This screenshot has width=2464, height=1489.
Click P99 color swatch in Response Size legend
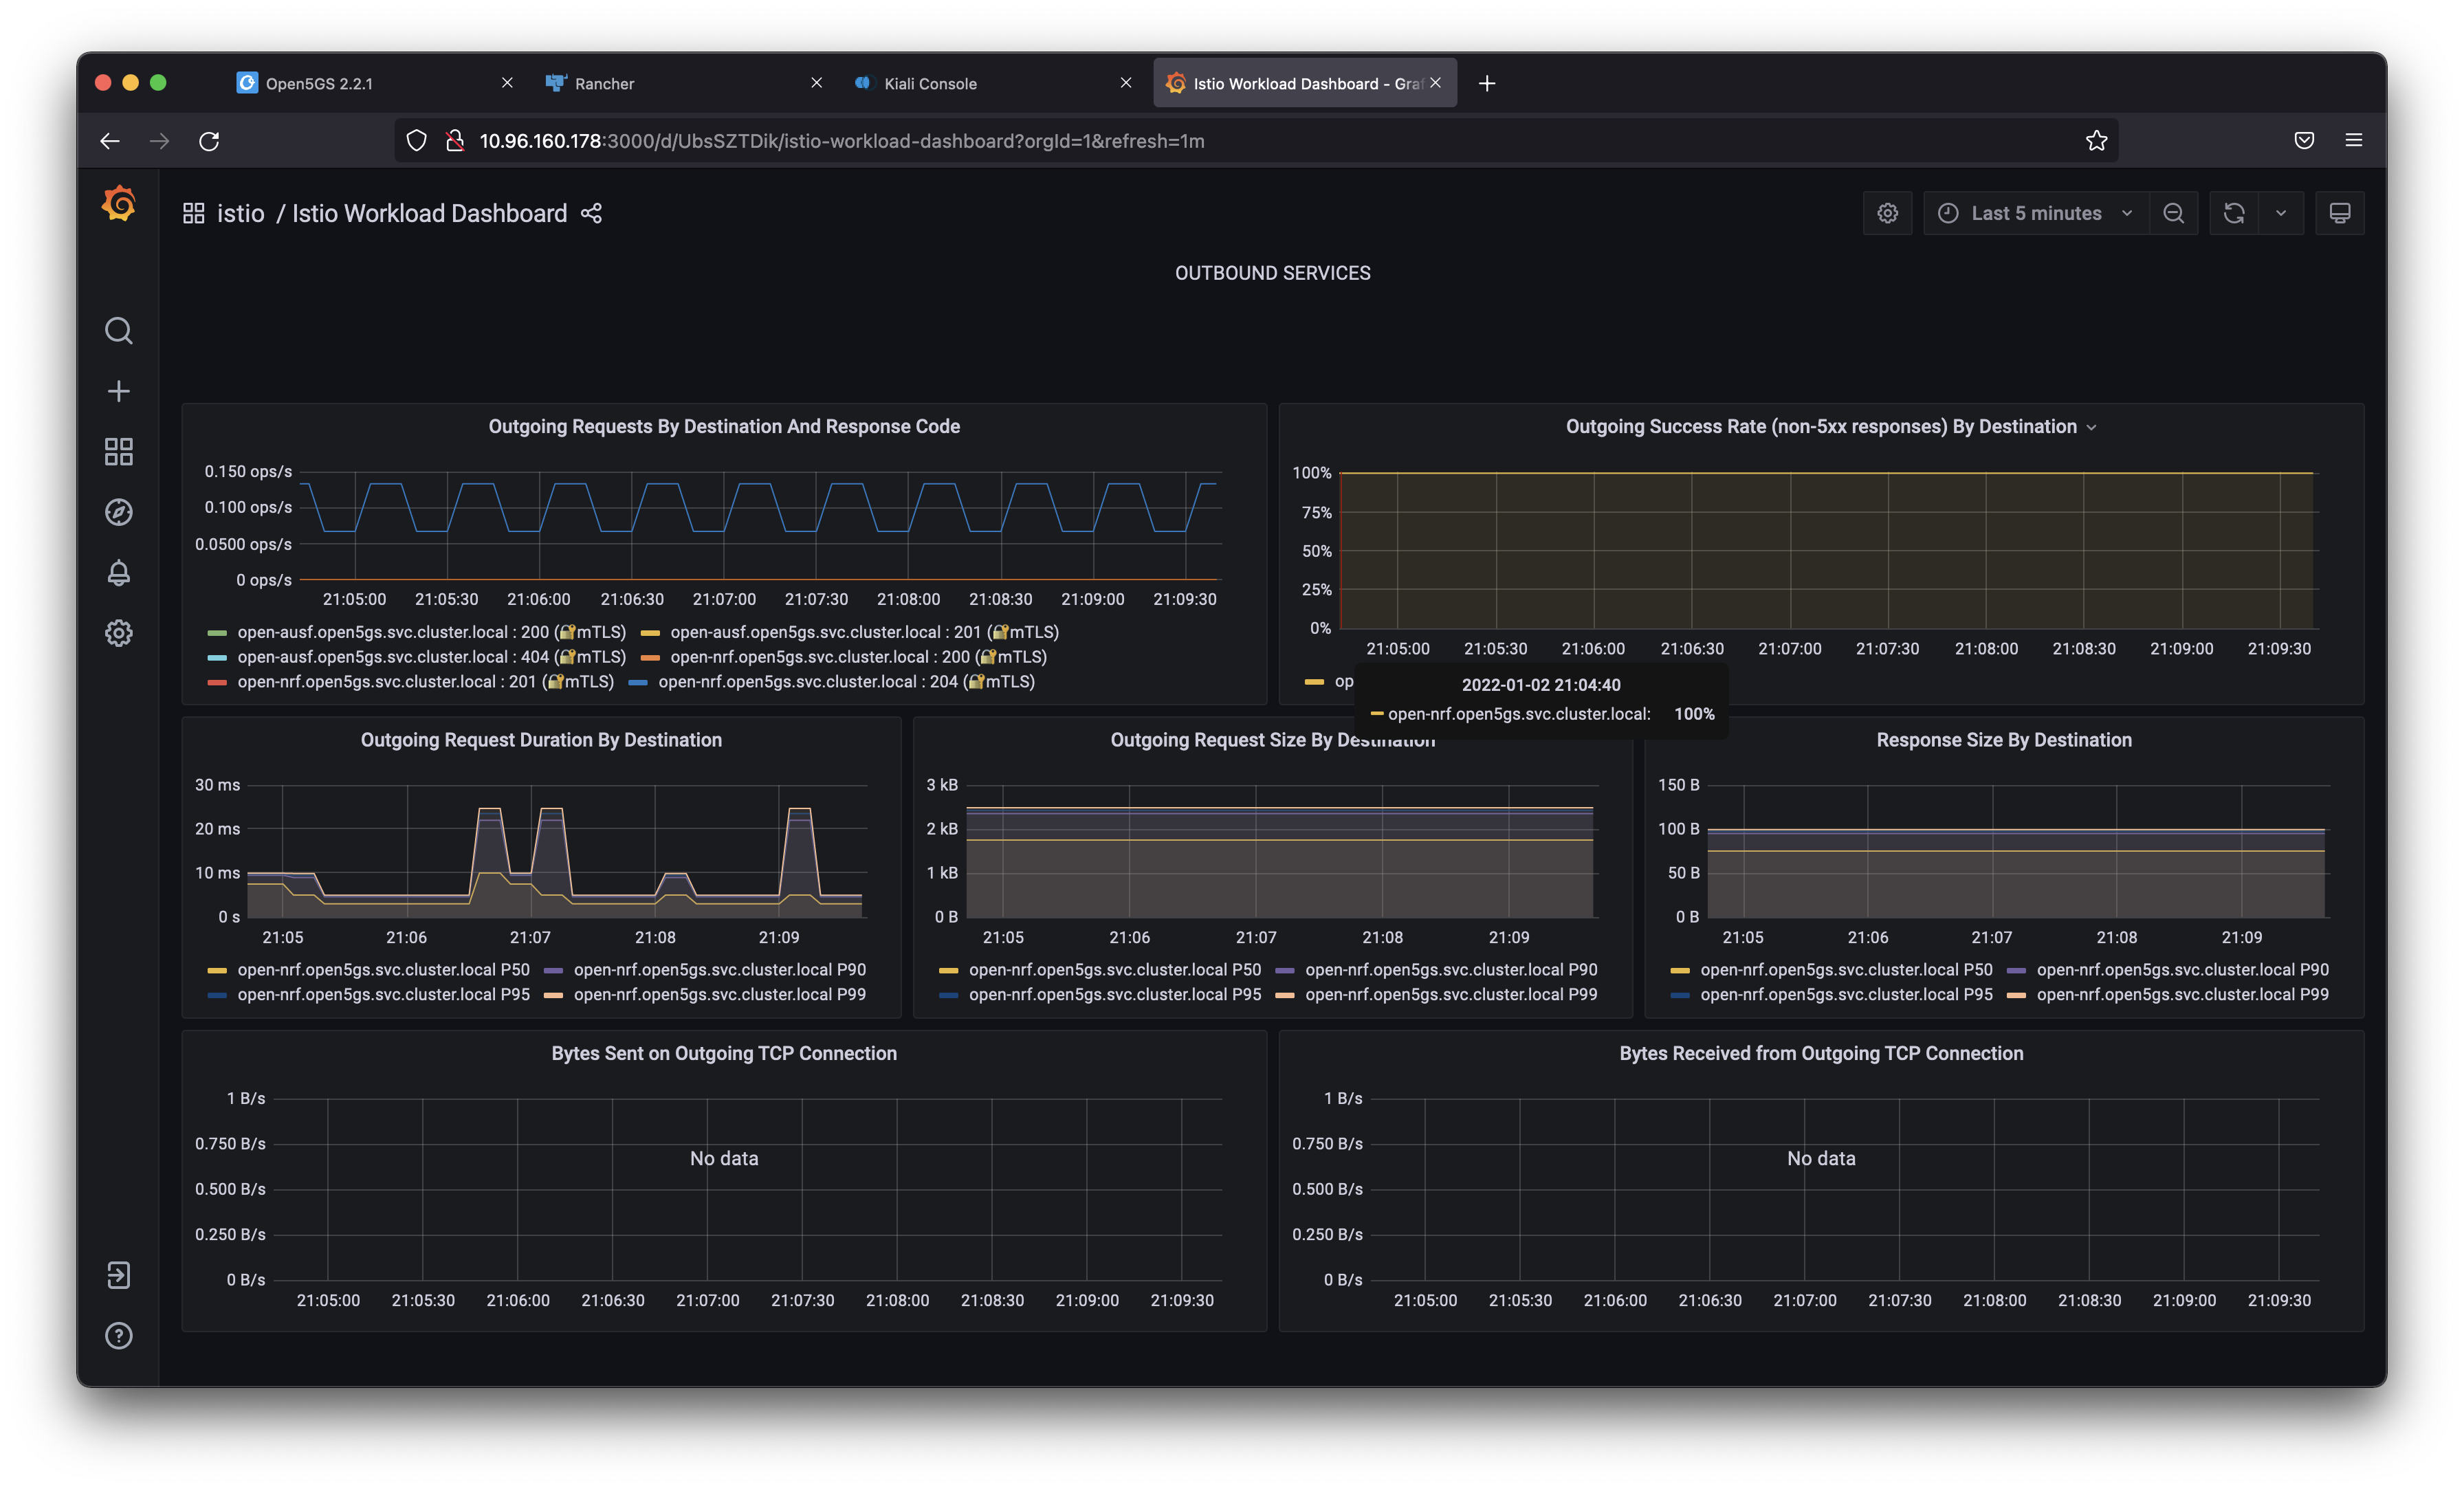pos(2016,995)
